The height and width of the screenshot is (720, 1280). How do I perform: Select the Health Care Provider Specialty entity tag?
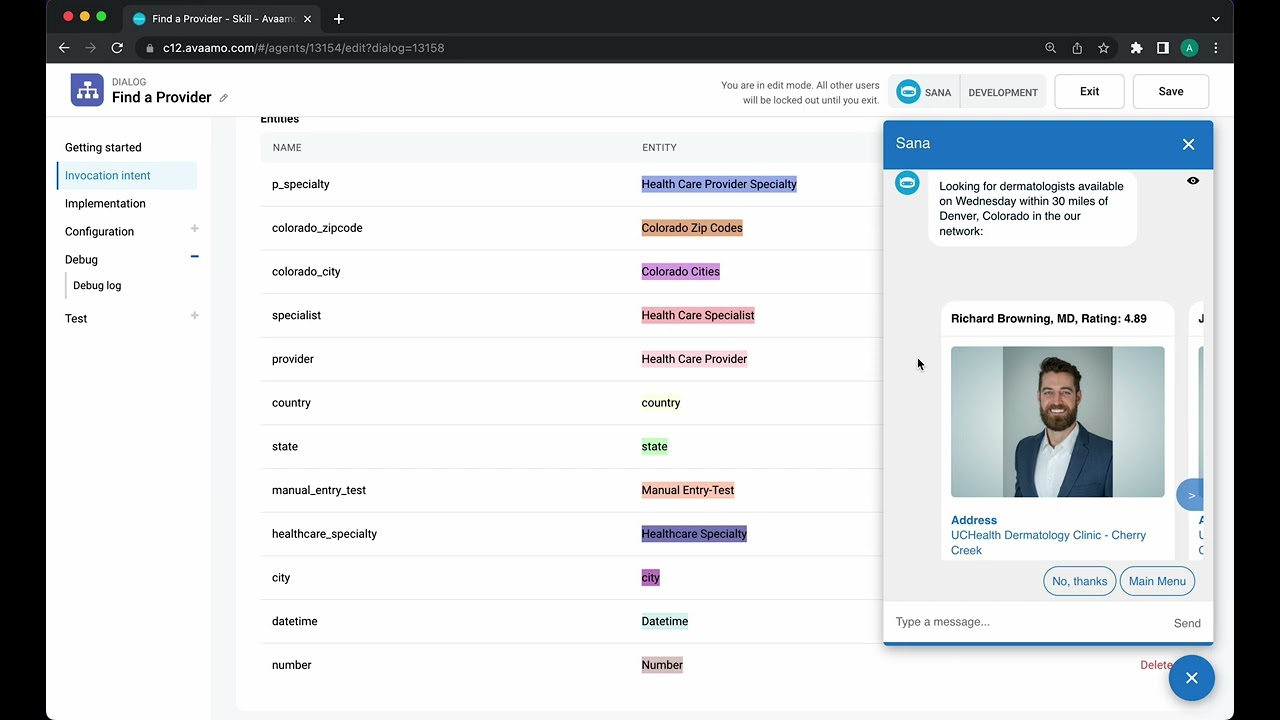719,184
